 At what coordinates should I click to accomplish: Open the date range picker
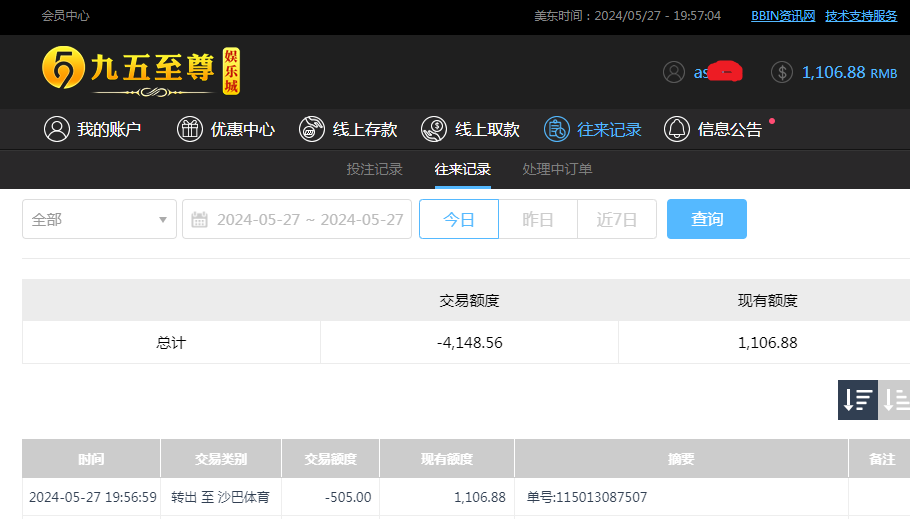297,219
